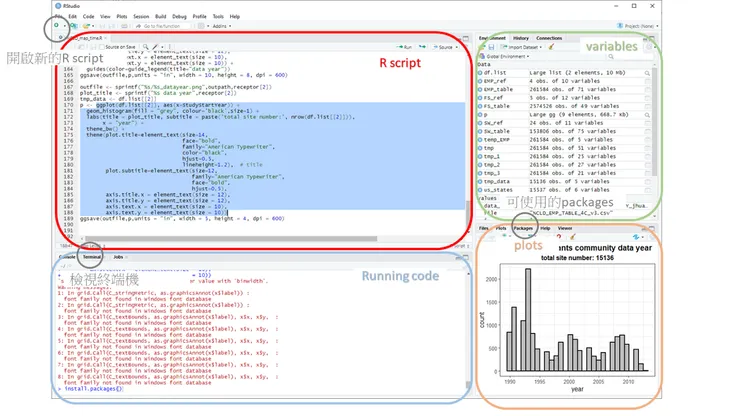
Task: Click the tmp_1 variable row
Action: pyautogui.click(x=564, y=156)
